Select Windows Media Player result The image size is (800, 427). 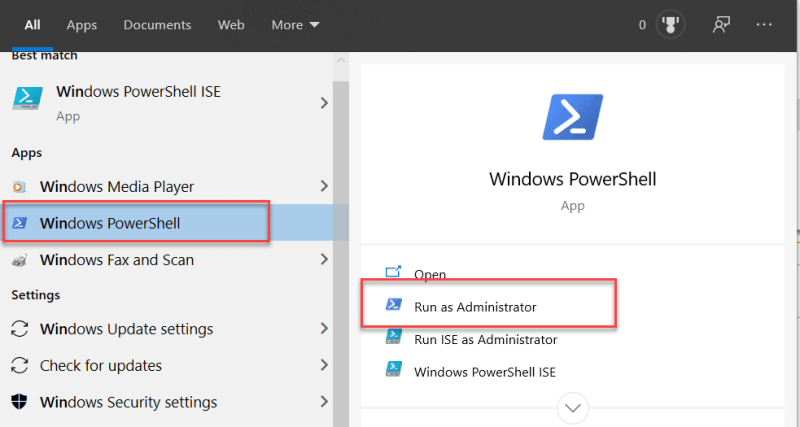click(167, 186)
